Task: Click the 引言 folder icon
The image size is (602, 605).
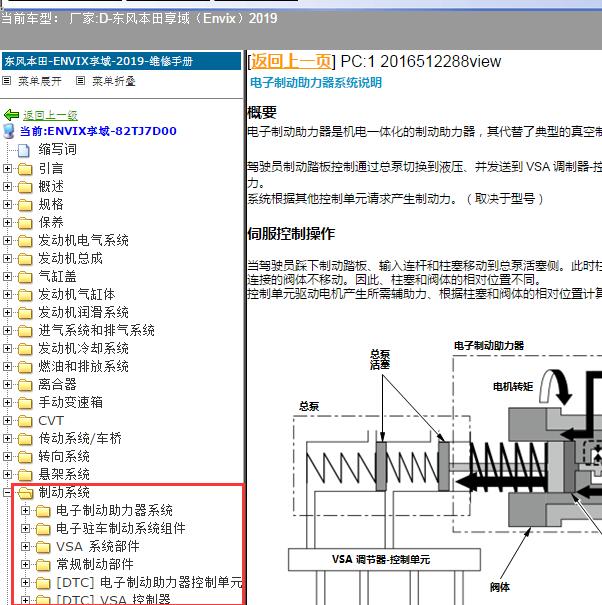Action: coord(25,169)
